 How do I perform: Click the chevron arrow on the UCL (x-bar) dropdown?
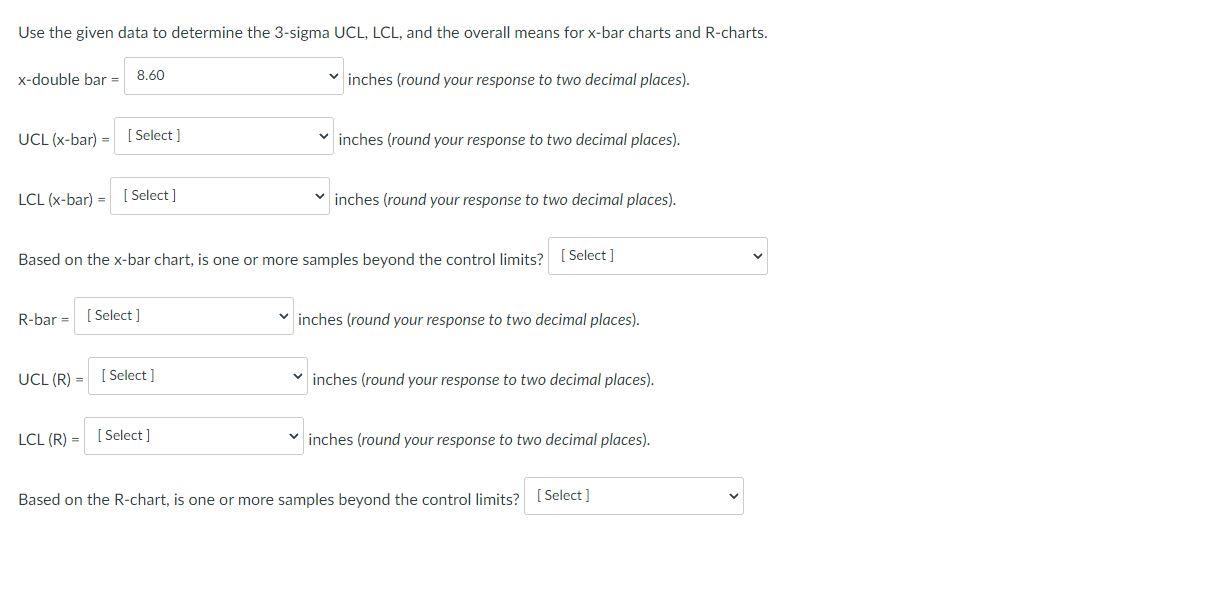click(x=322, y=136)
